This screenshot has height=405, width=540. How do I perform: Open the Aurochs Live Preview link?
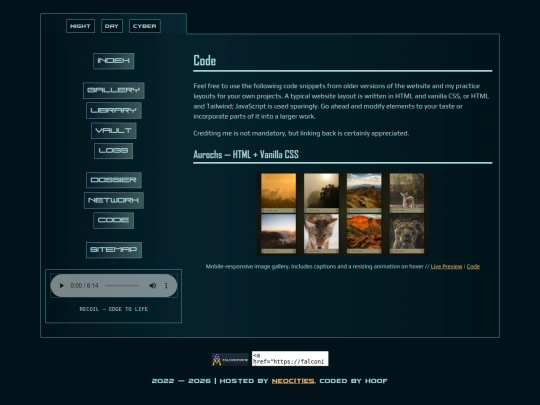(446, 267)
